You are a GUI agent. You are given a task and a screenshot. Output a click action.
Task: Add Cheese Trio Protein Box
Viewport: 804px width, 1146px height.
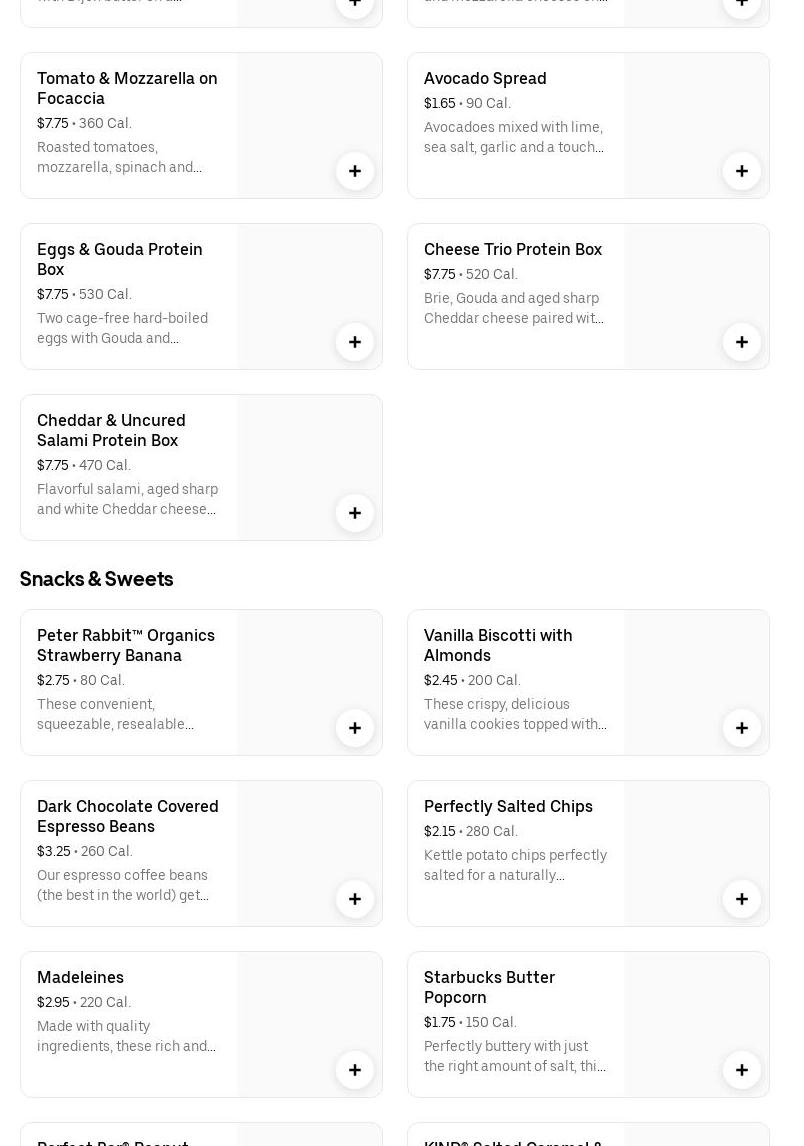click(742, 342)
